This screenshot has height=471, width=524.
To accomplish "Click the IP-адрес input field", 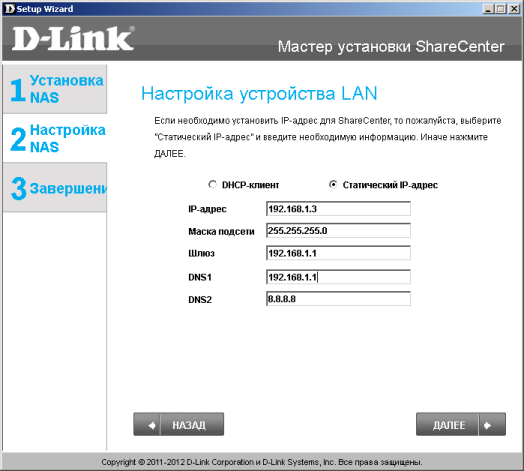I will tap(338, 209).
